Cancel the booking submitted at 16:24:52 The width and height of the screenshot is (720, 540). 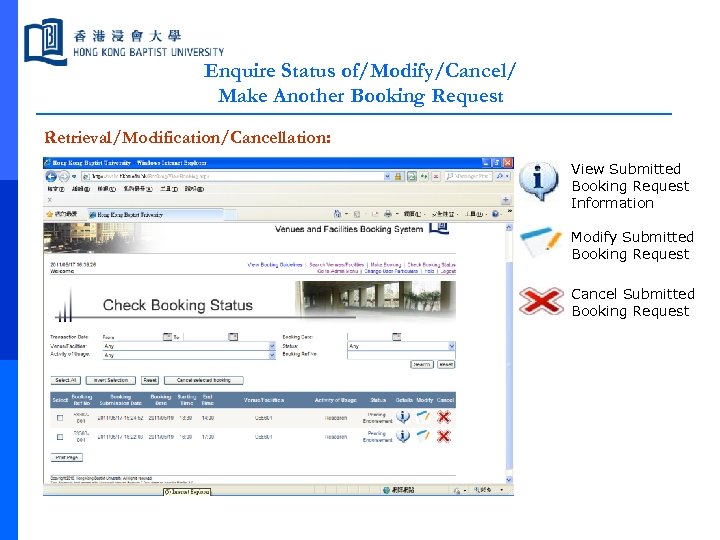(x=444, y=417)
